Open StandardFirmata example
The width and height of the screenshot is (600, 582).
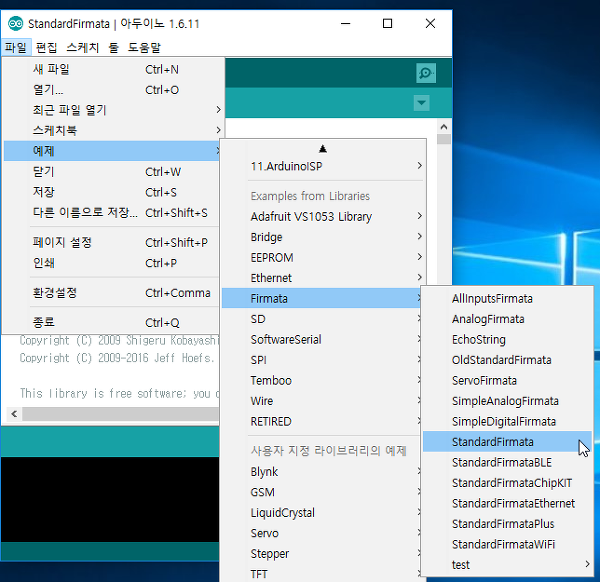coord(507,442)
